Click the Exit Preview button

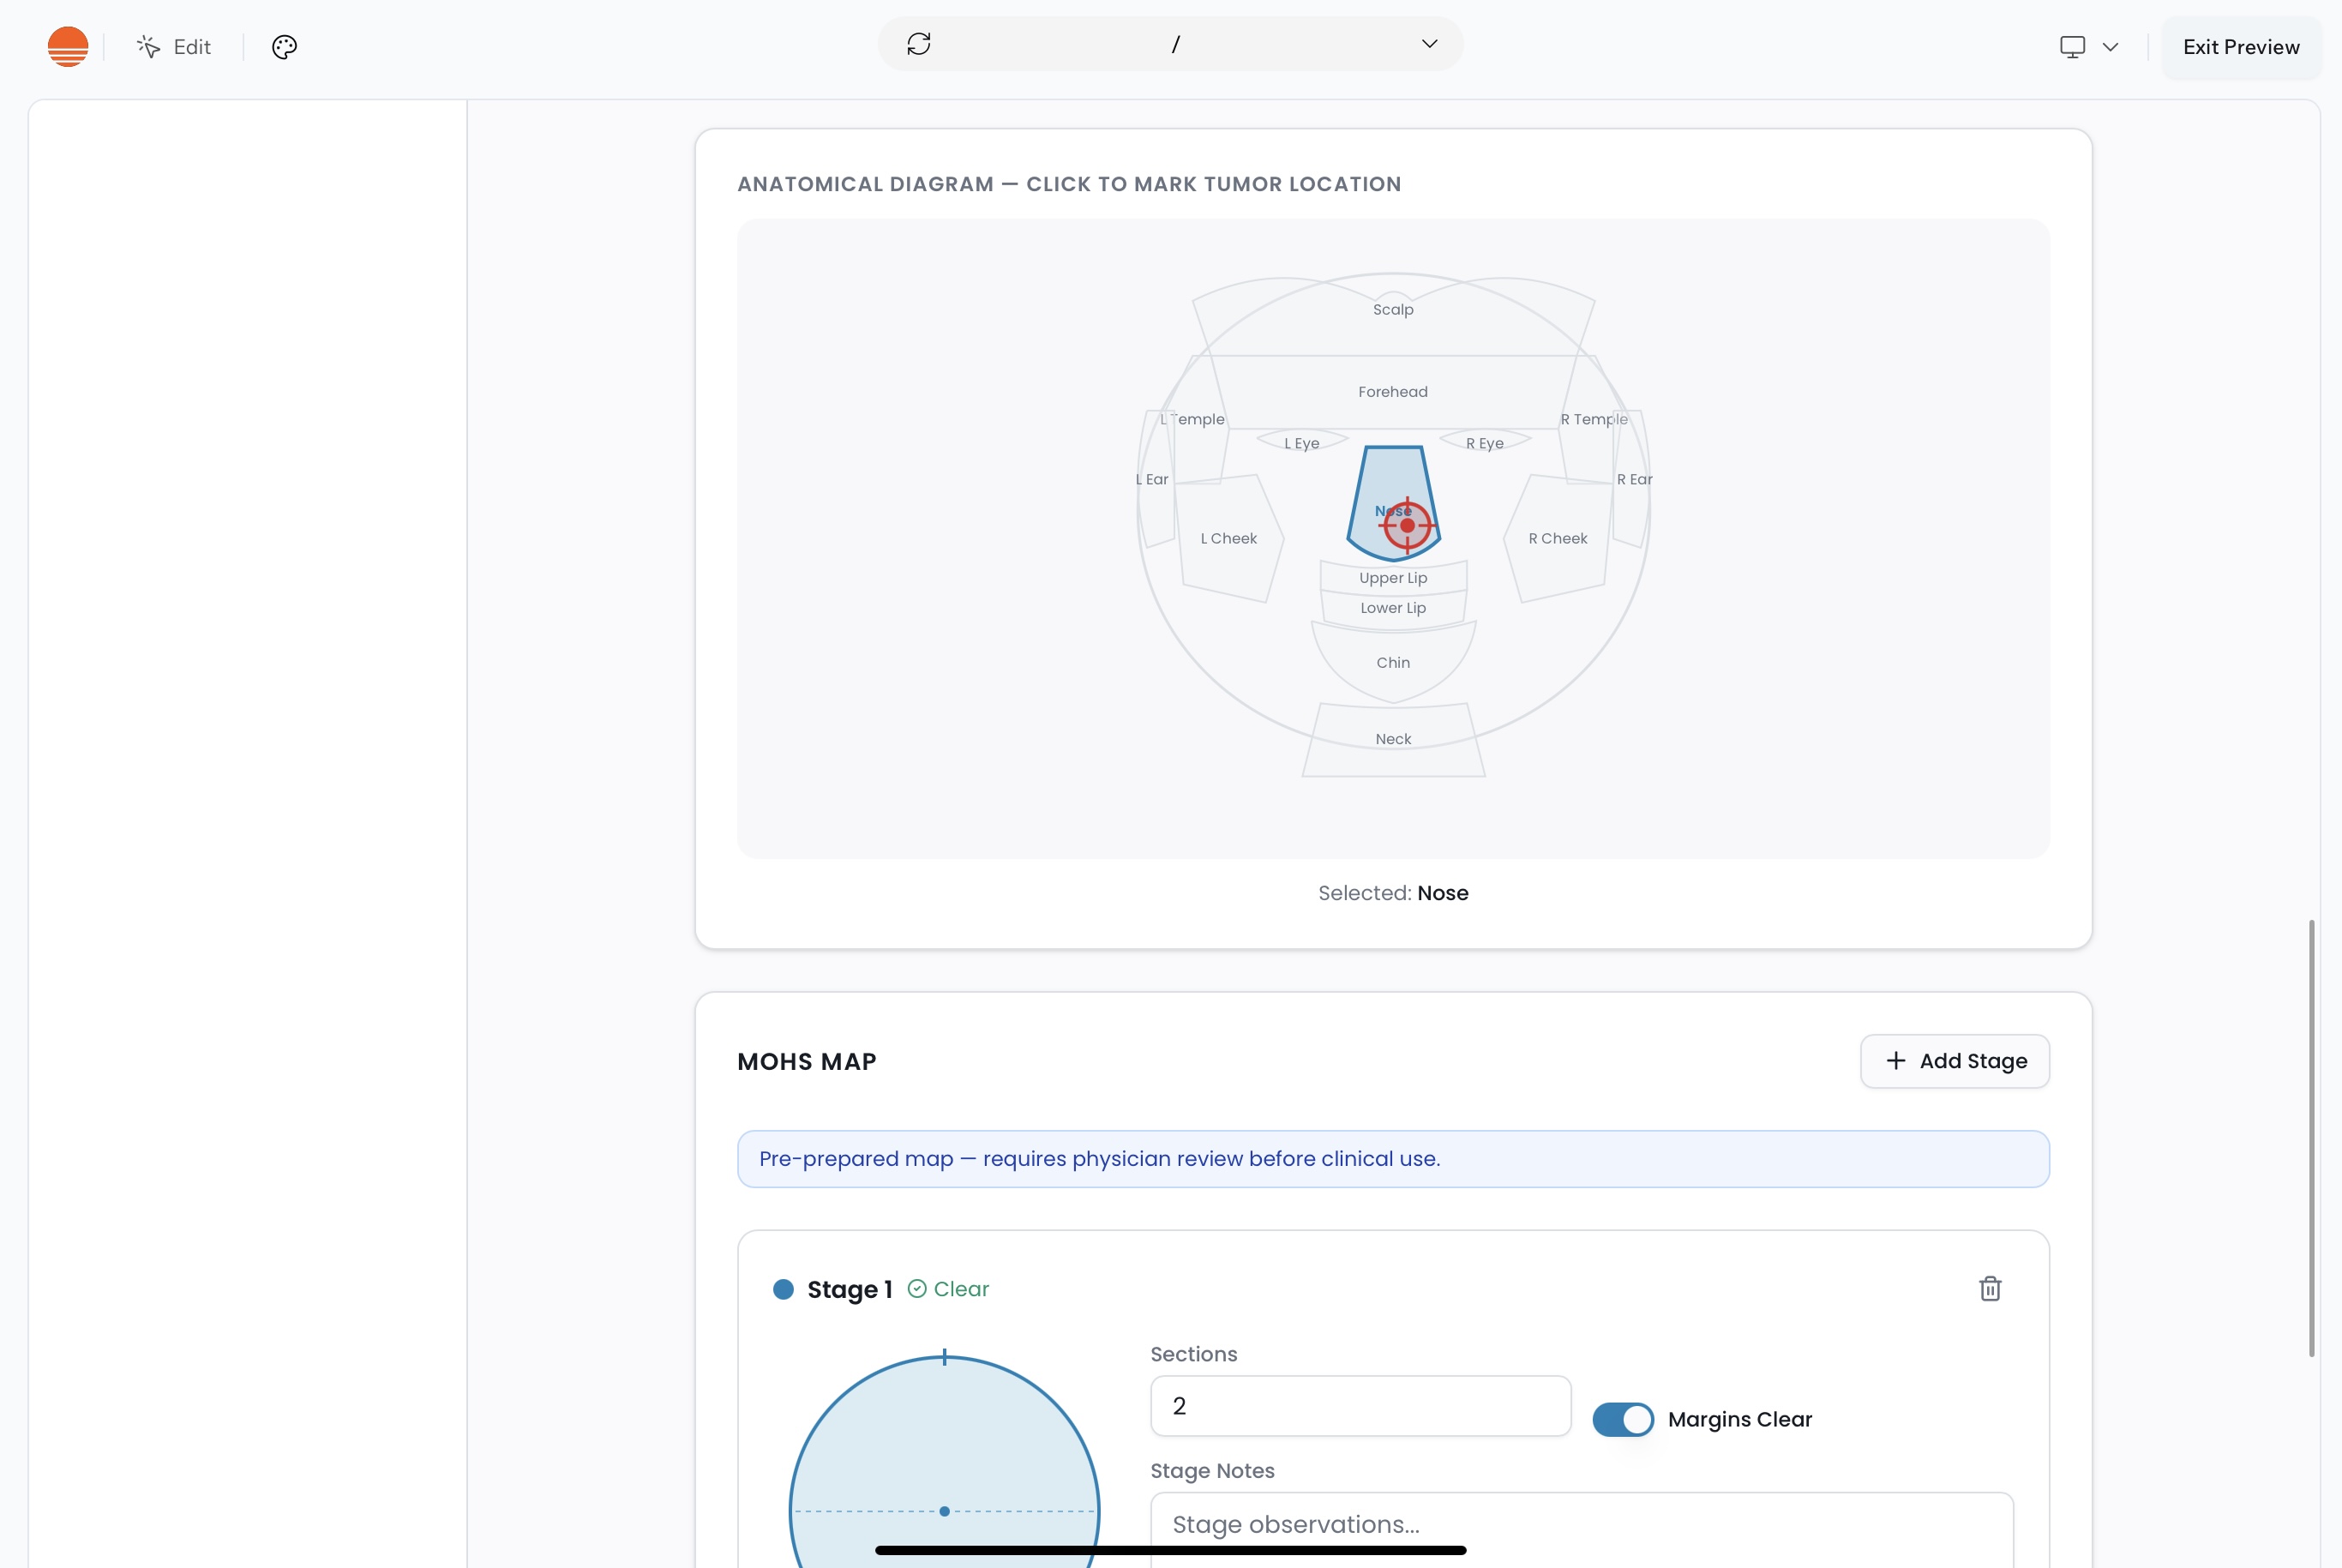pos(2240,47)
